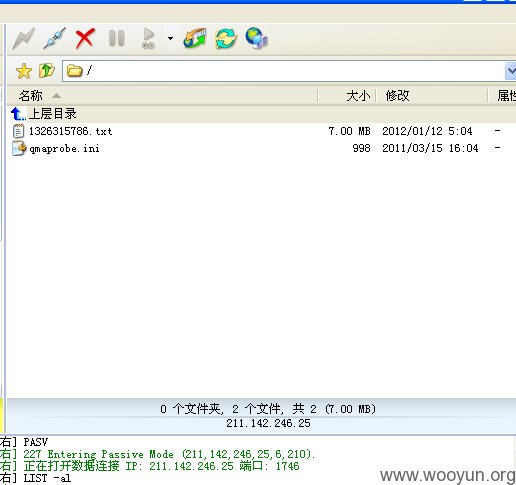Open the bookmarks star icon

24,71
